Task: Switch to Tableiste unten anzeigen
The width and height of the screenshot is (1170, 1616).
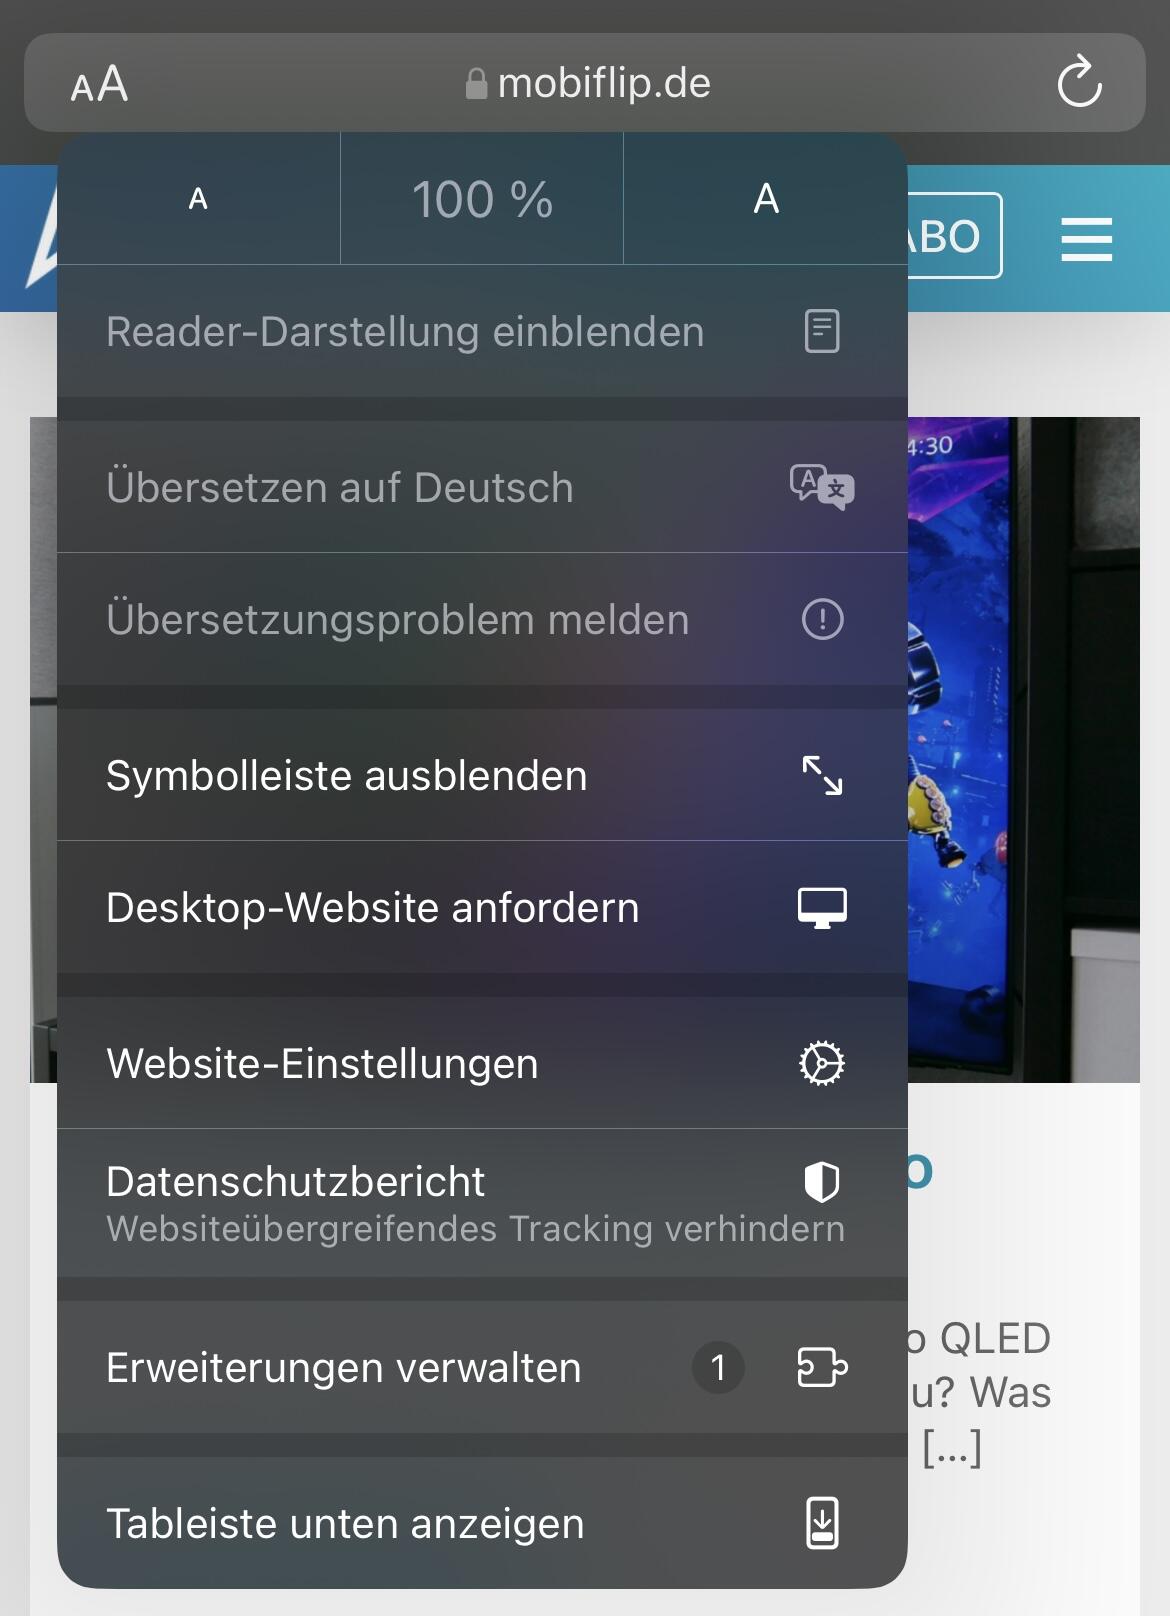Action: pyautogui.click(x=345, y=1524)
